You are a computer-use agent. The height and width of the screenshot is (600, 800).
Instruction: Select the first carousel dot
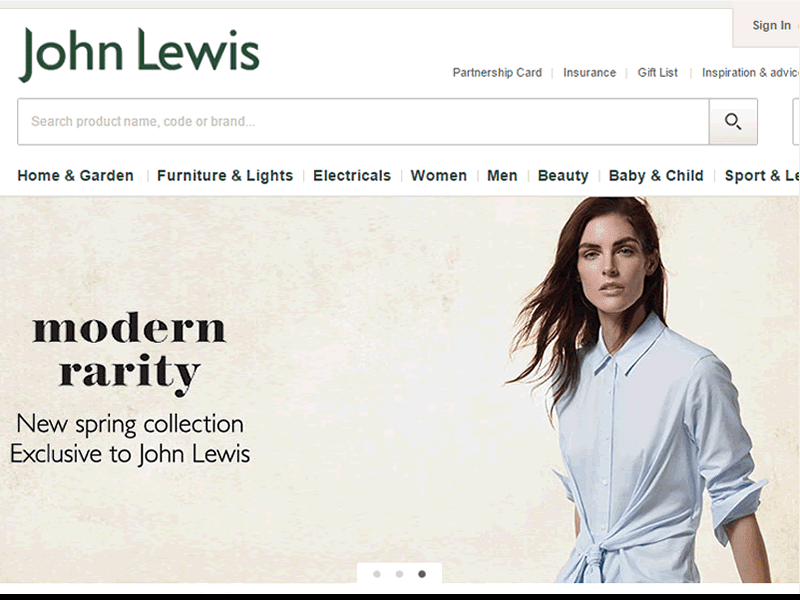[x=377, y=574]
